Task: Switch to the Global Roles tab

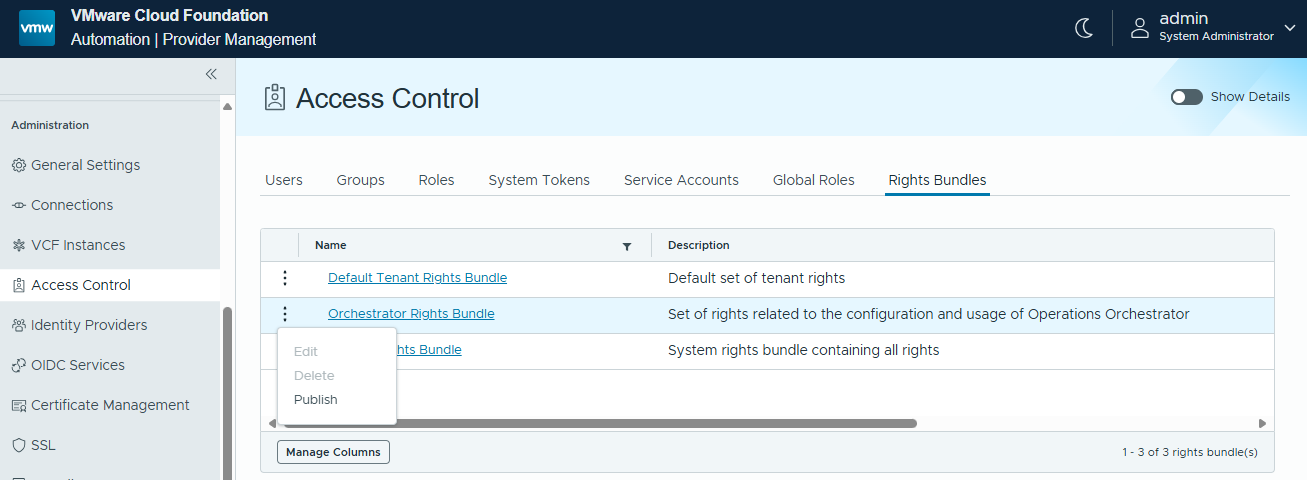Action: tap(814, 180)
